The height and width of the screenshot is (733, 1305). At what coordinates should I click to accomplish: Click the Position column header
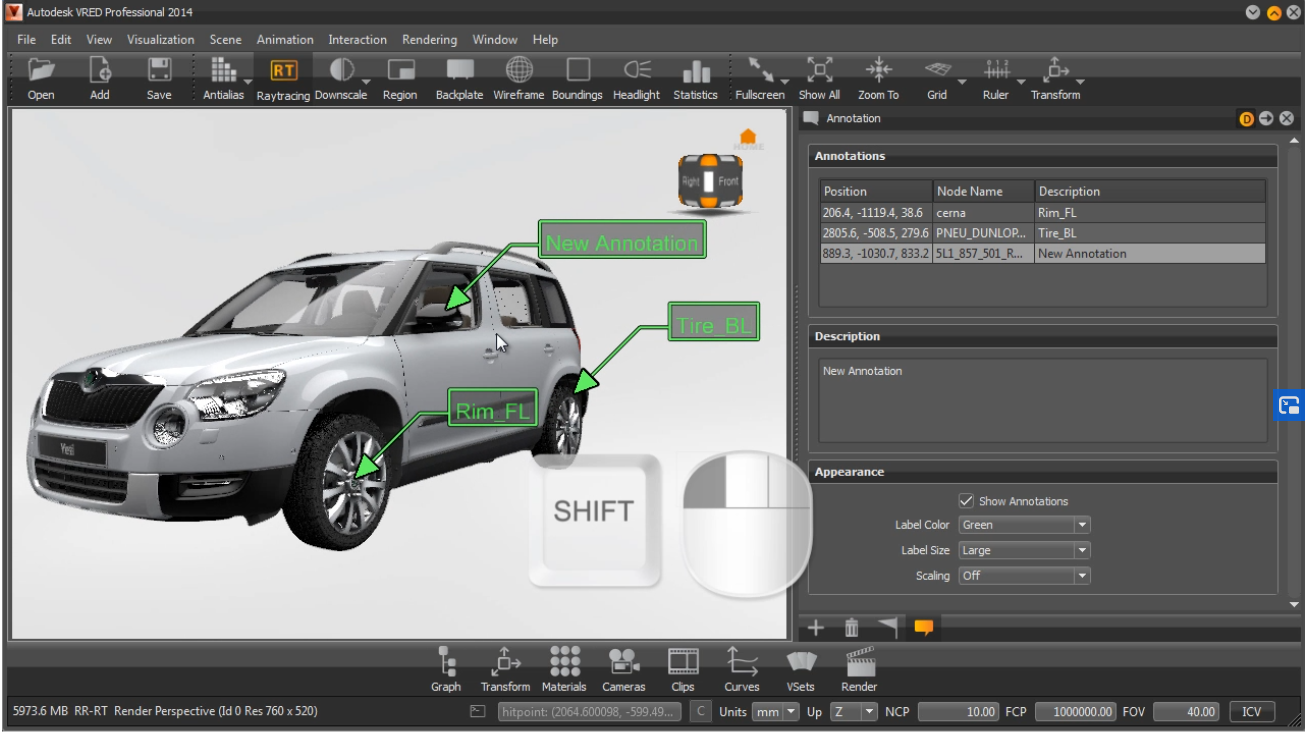(876, 191)
